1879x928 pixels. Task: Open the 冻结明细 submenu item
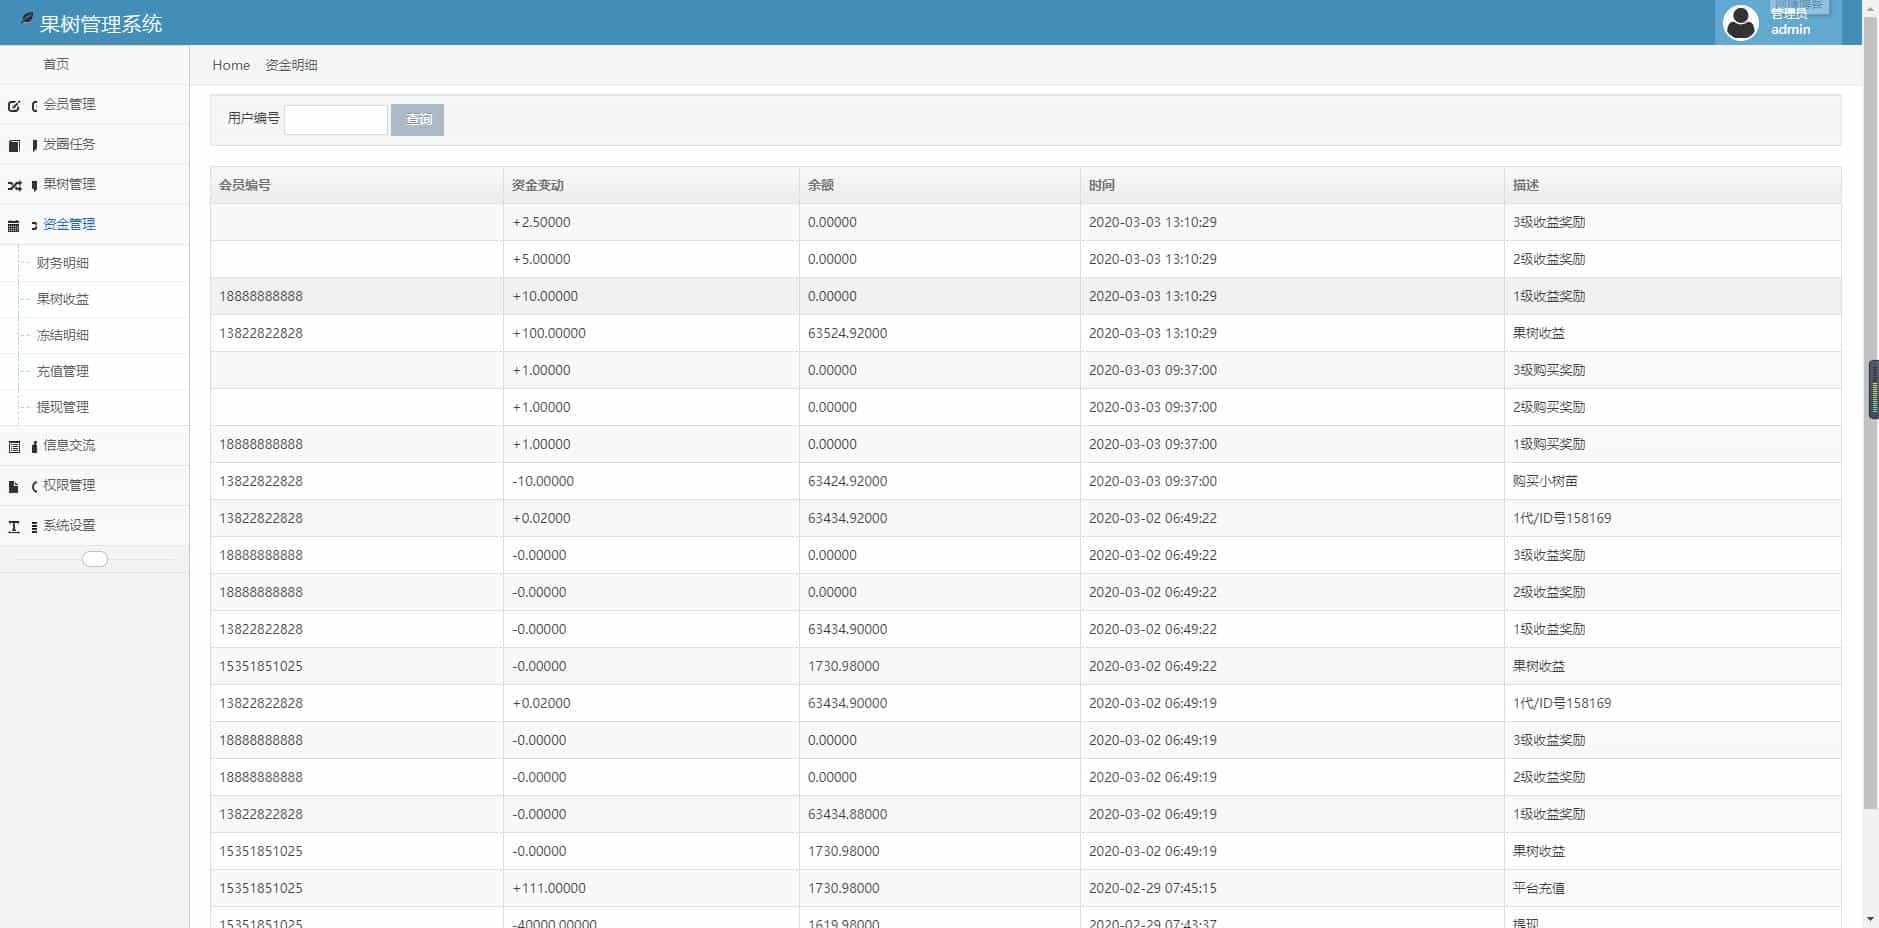[x=63, y=335]
